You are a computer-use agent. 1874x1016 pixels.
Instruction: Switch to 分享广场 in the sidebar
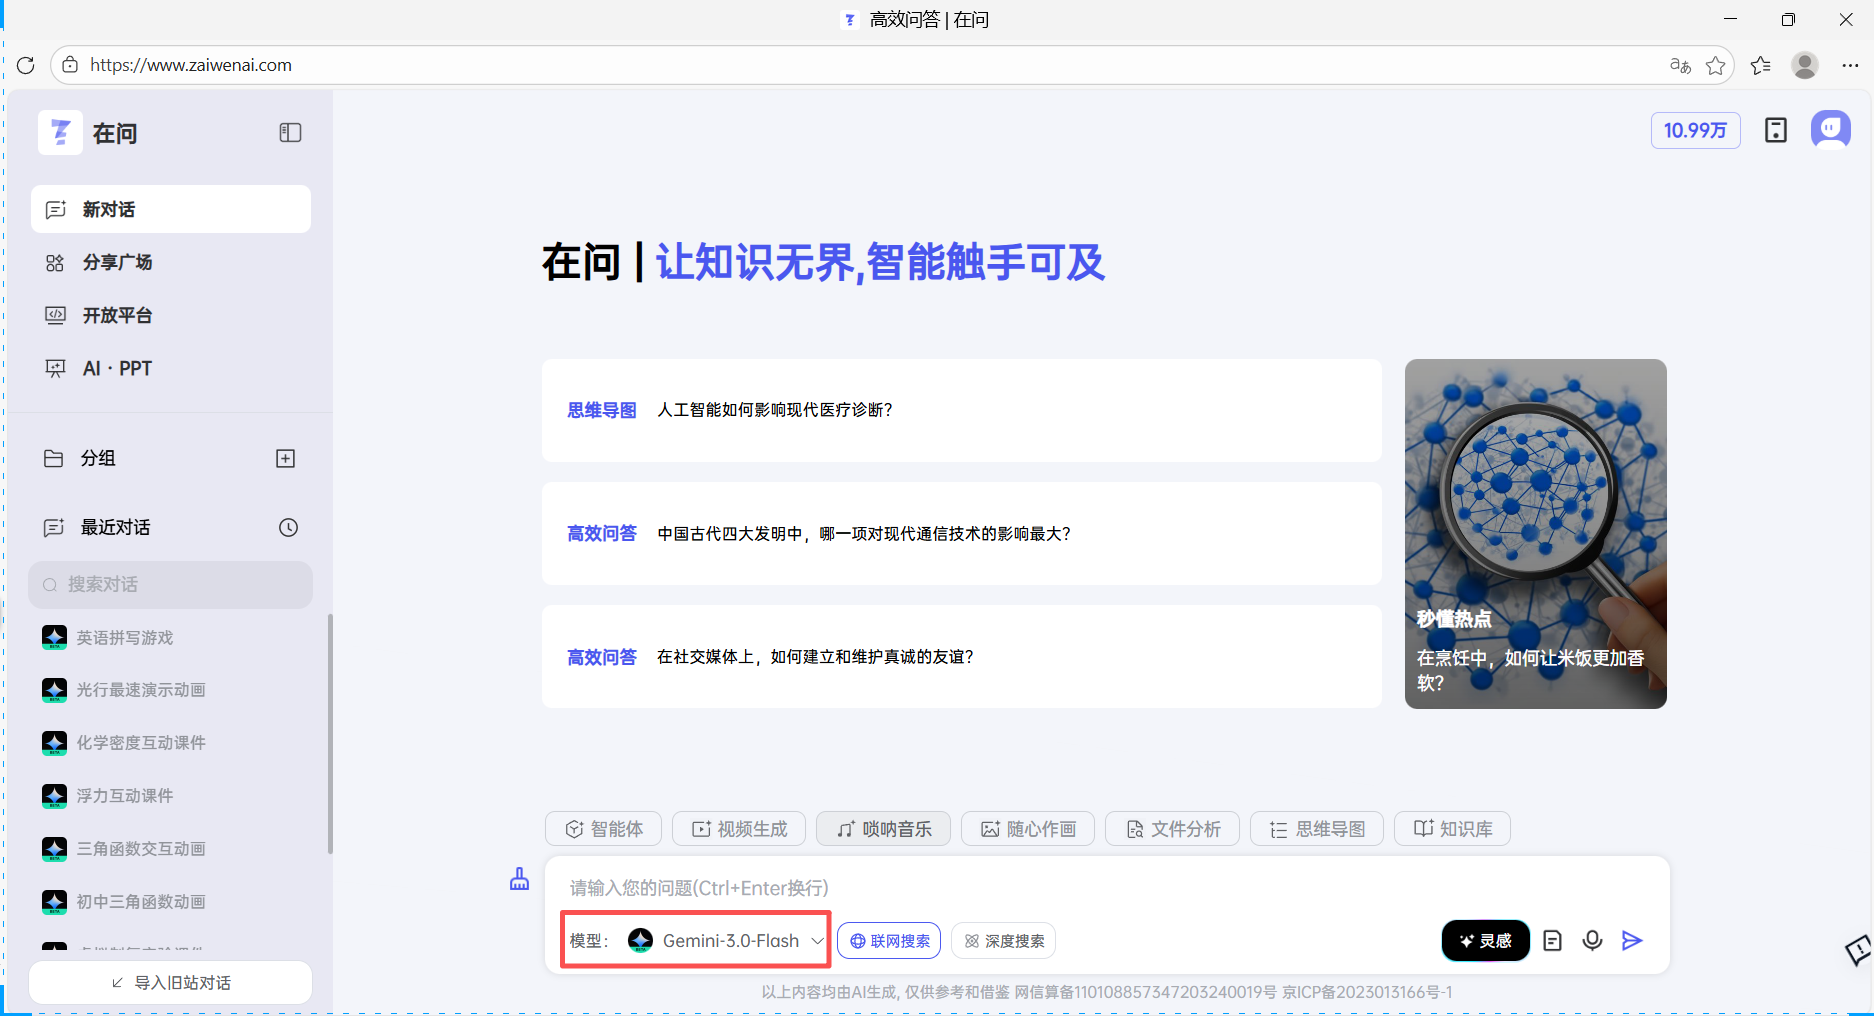pos(116,262)
